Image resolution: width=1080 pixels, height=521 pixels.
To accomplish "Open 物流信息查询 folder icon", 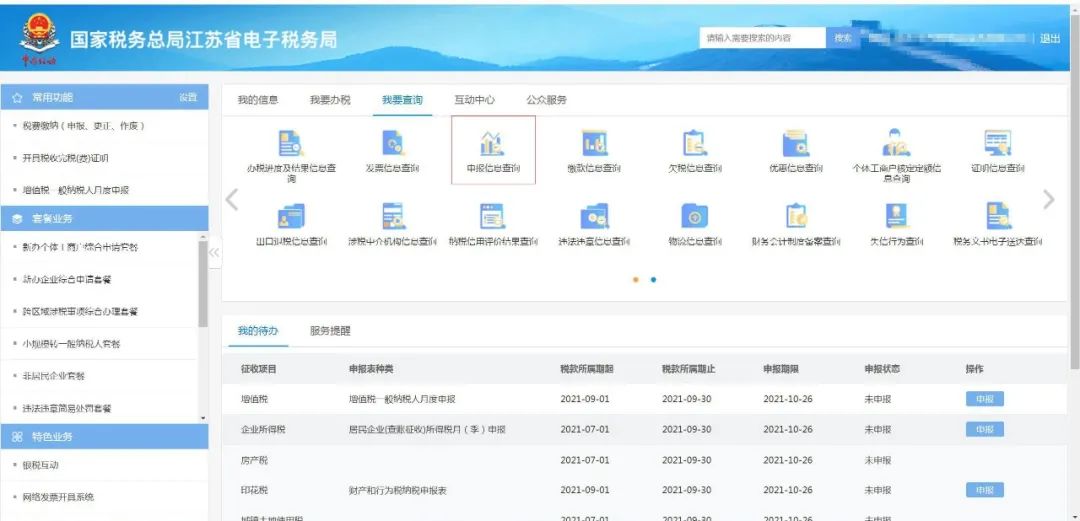I will 695,216.
